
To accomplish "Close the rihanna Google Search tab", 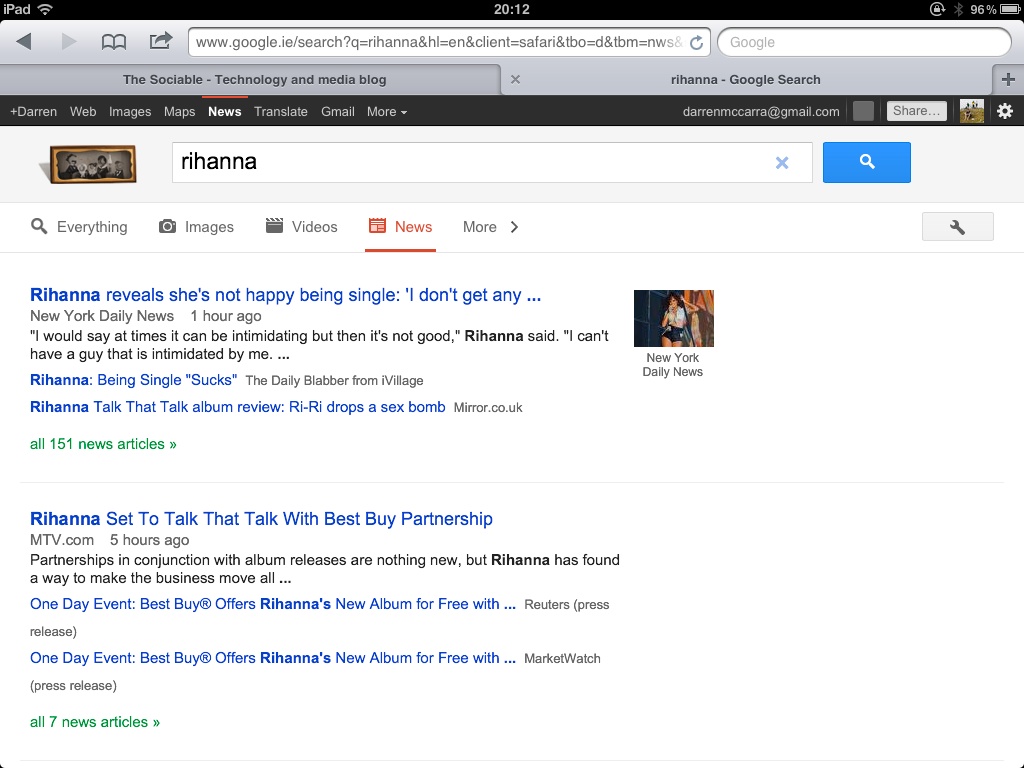I will tap(515, 80).
